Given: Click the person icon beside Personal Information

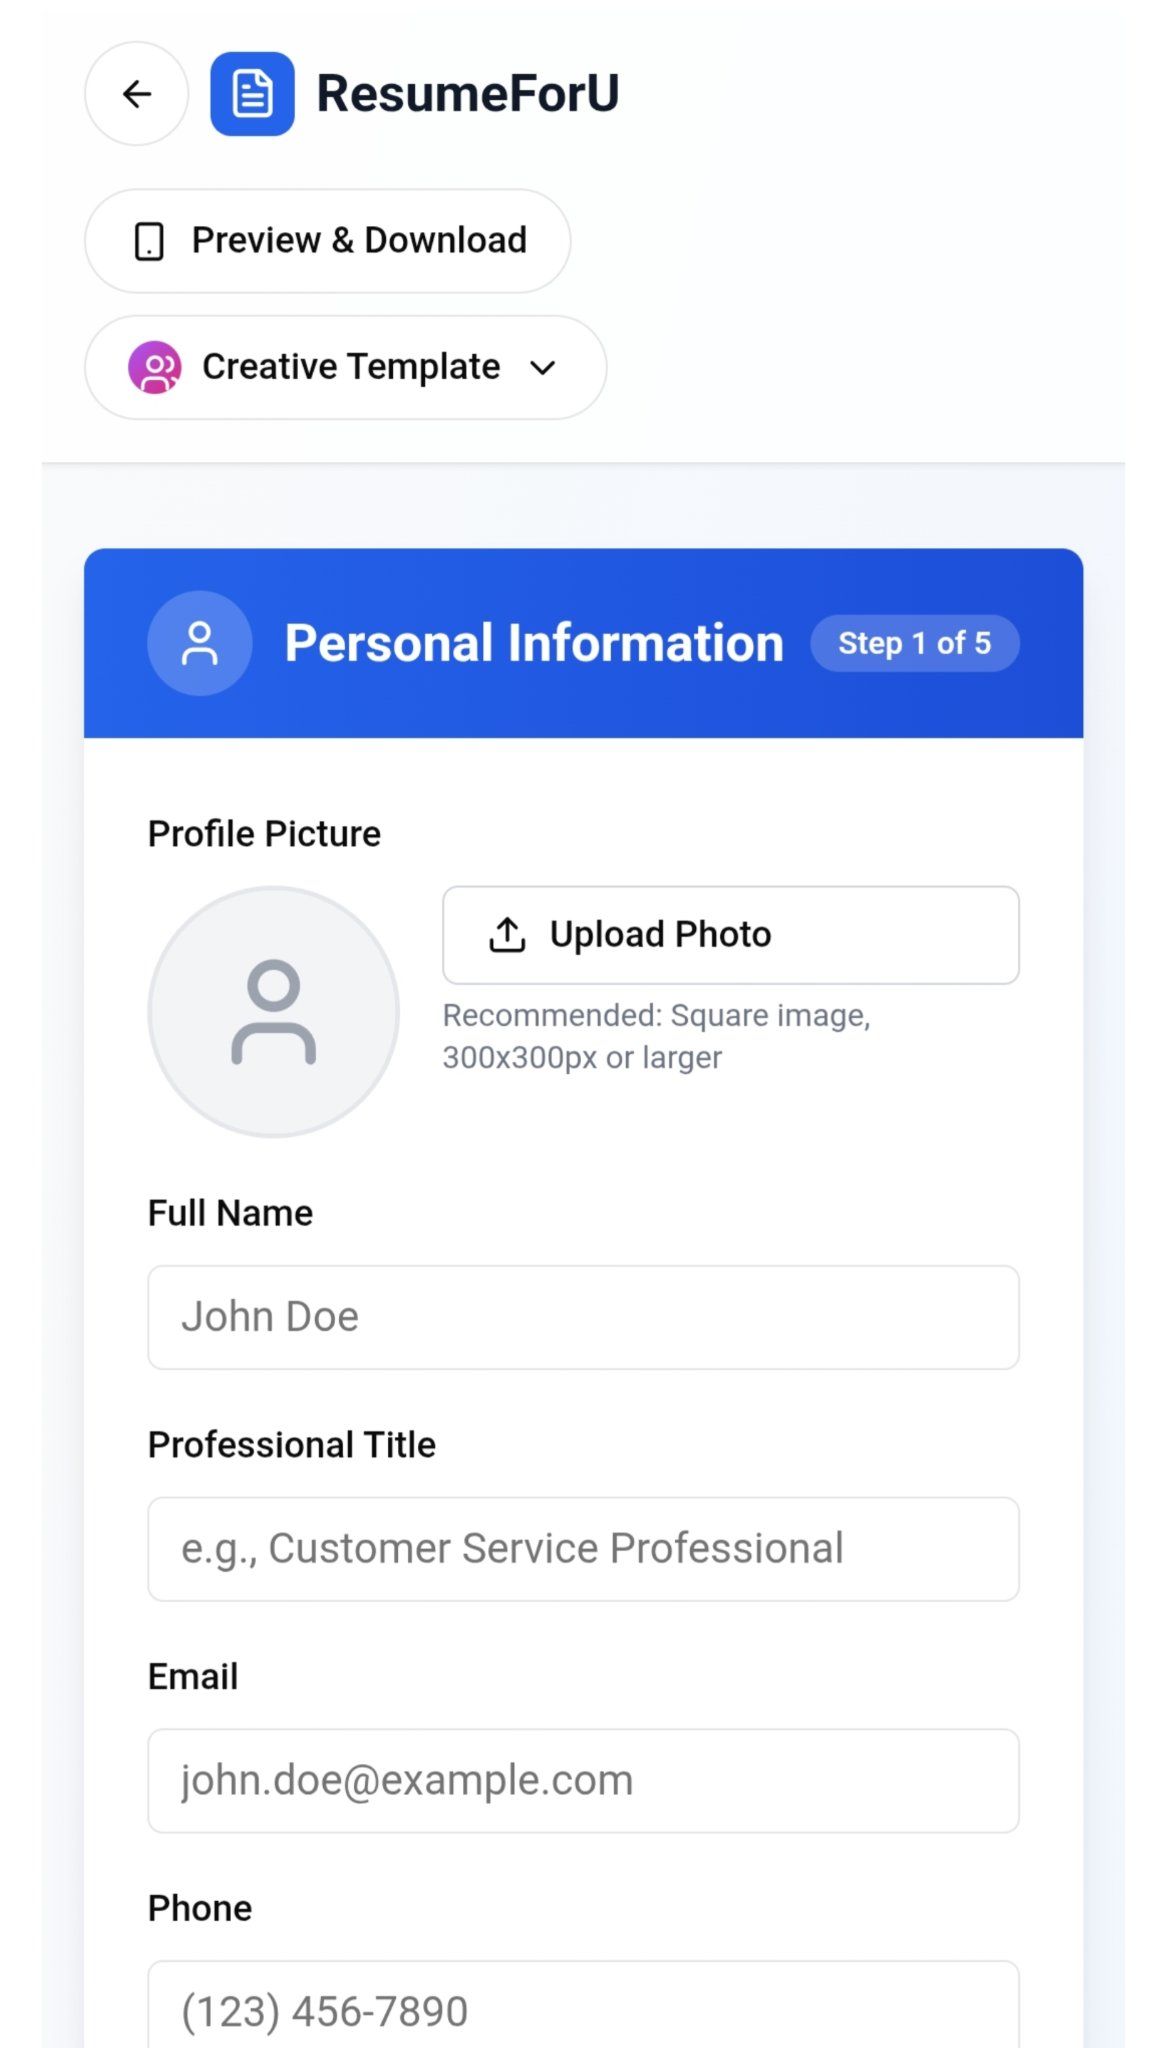Looking at the screenshot, I should pyautogui.click(x=199, y=643).
